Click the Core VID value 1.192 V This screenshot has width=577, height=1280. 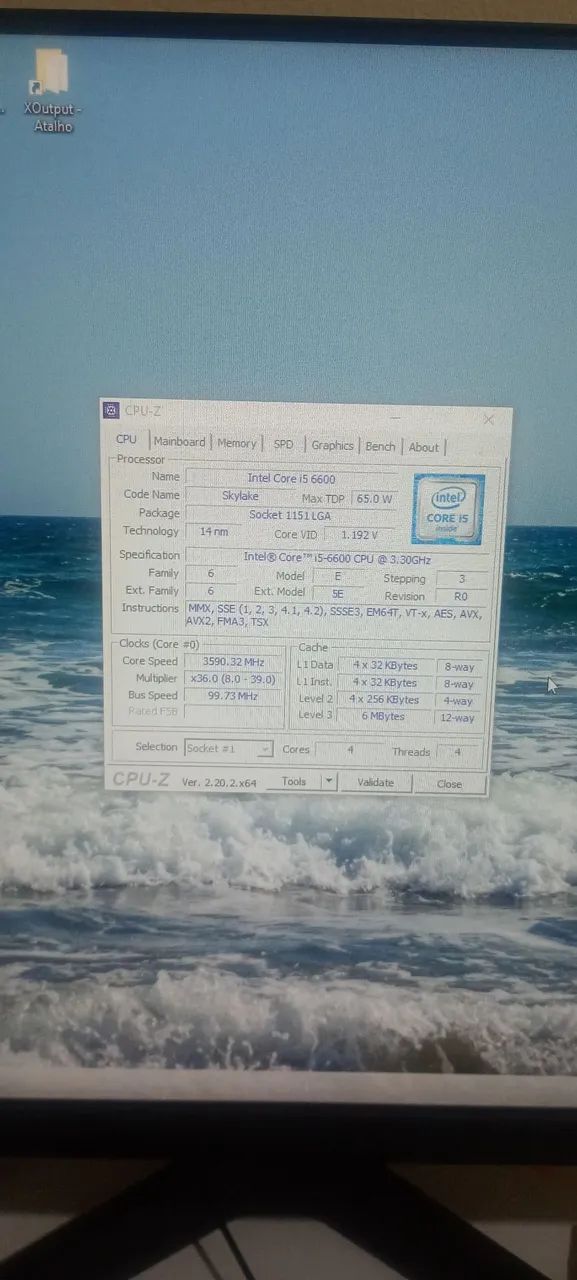[x=360, y=534]
